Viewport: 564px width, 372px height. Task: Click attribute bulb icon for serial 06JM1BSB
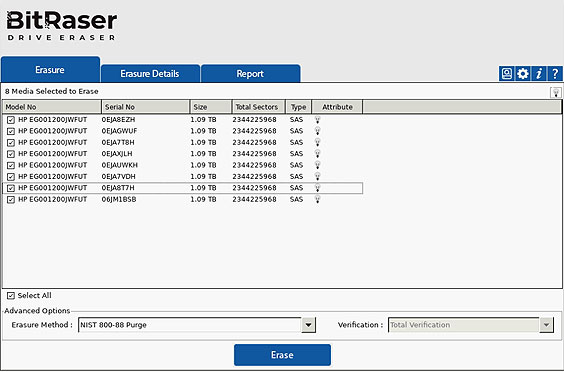tap(317, 199)
